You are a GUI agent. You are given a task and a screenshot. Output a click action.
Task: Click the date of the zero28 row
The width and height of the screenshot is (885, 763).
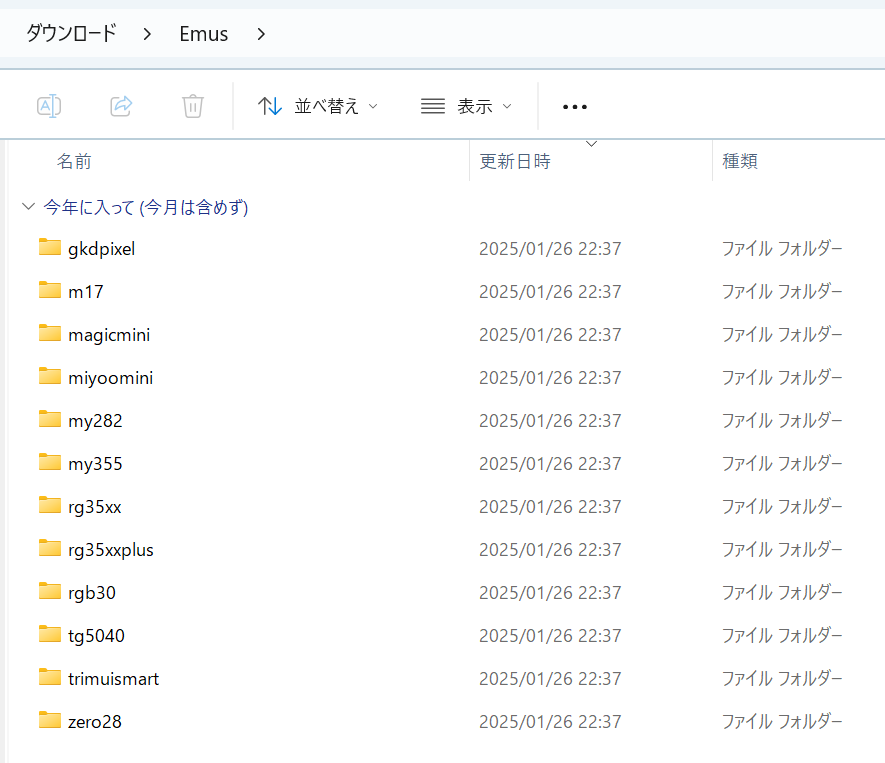tap(550, 721)
